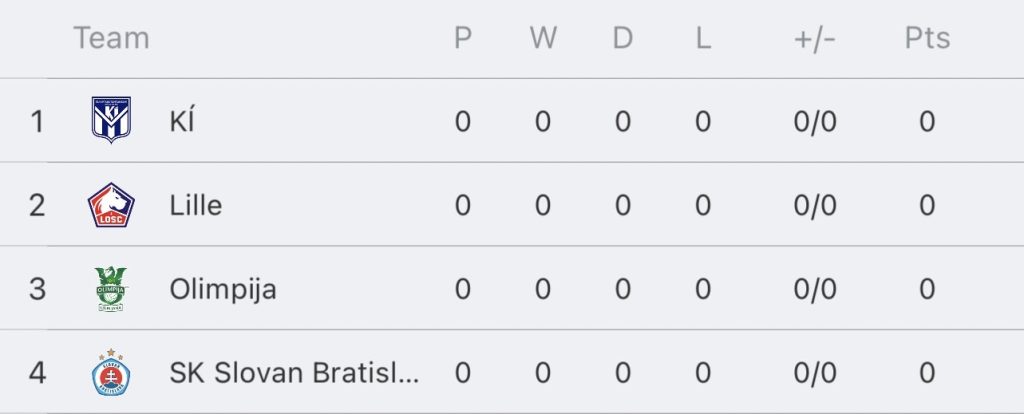This screenshot has width=1024, height=414.
Task: Click the L column header
Action: coord(703,38)
